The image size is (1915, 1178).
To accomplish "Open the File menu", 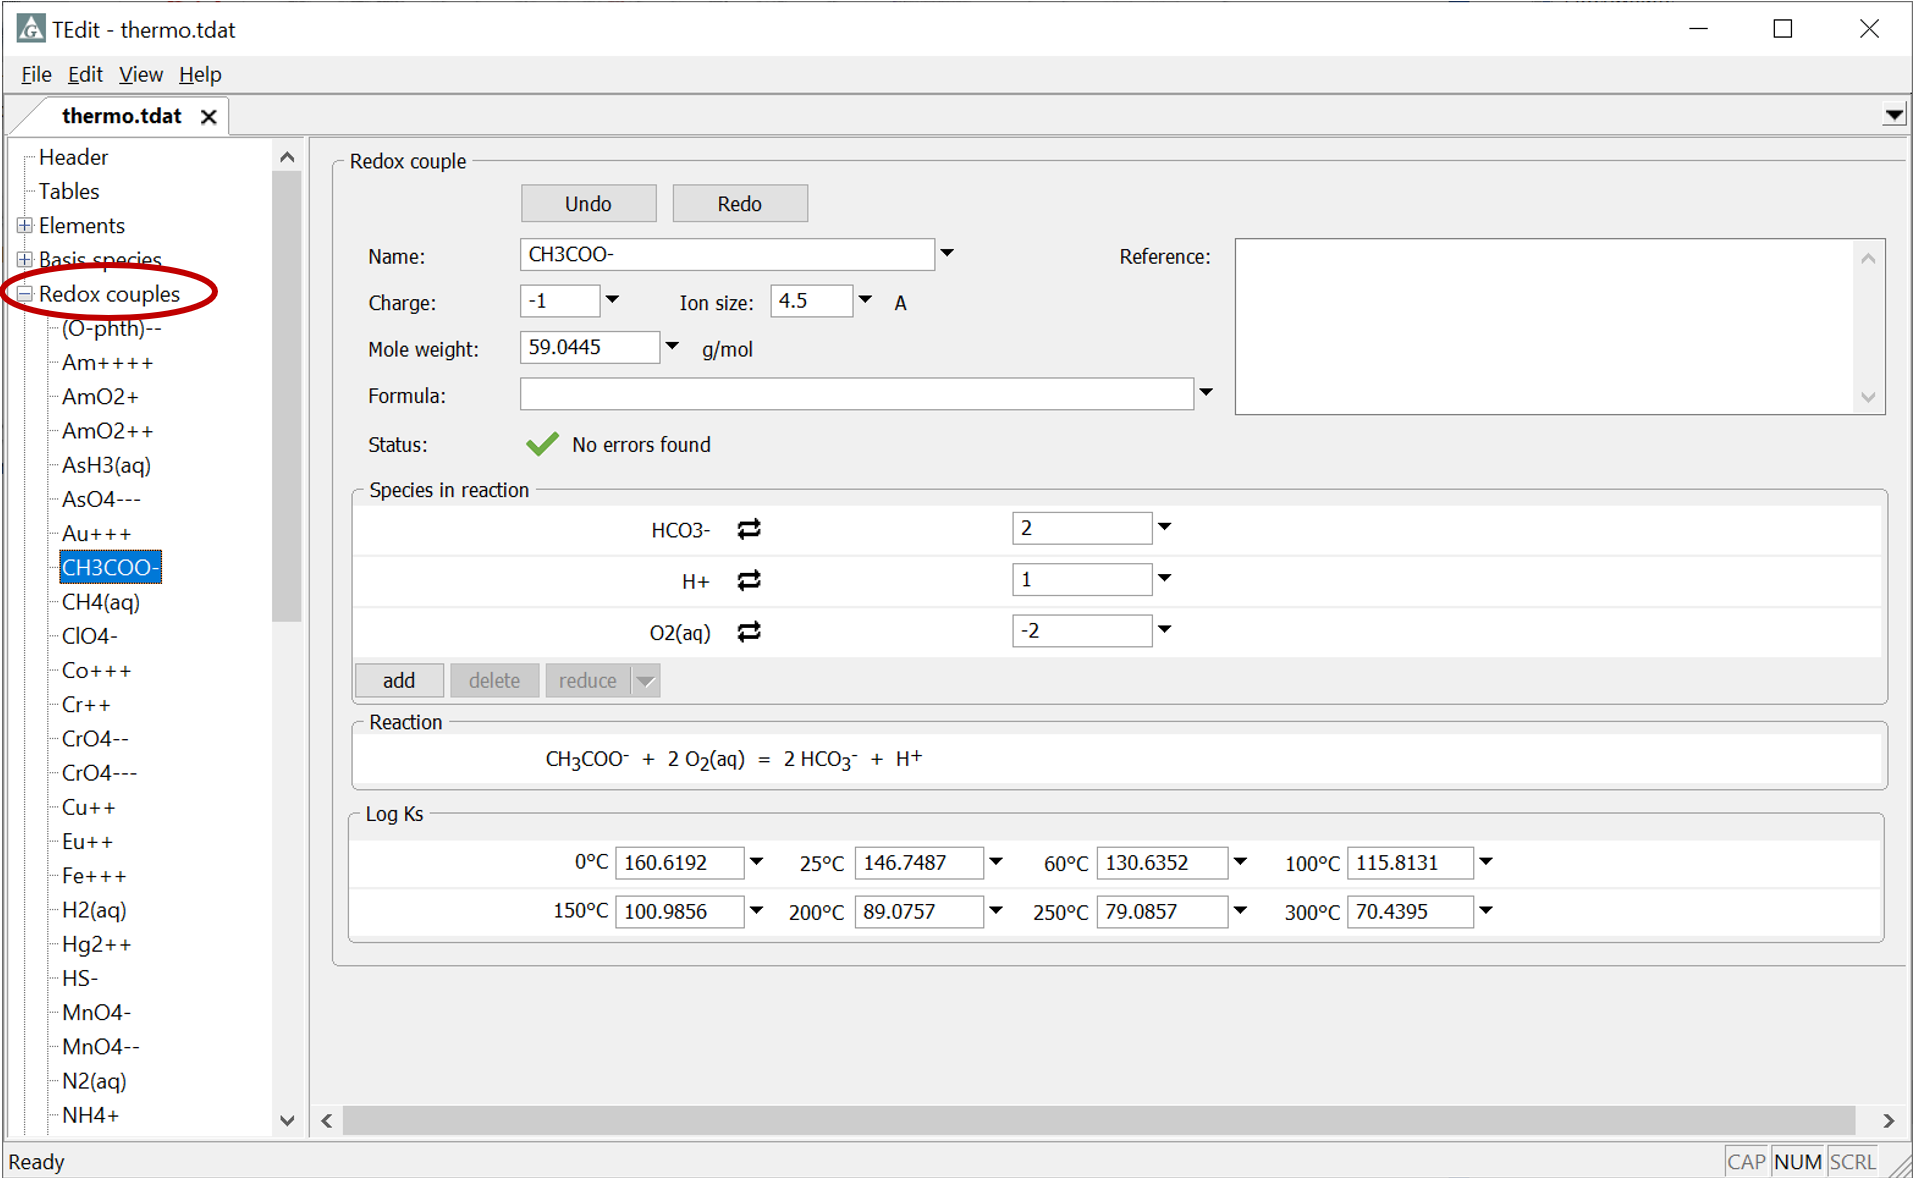I will point(36,74).
